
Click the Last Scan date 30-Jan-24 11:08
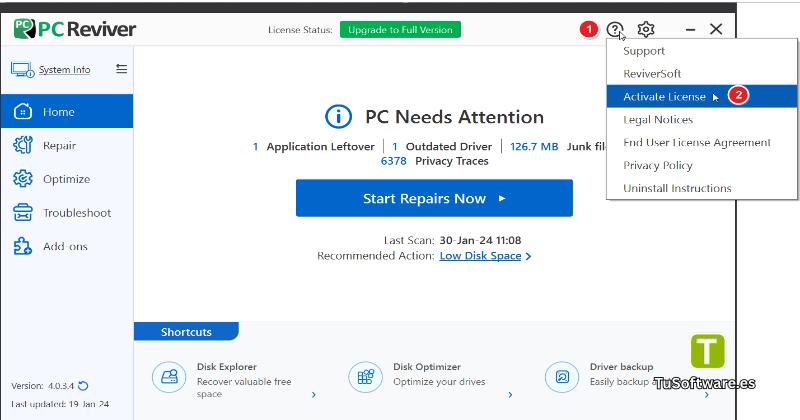[x=480, y=240]
